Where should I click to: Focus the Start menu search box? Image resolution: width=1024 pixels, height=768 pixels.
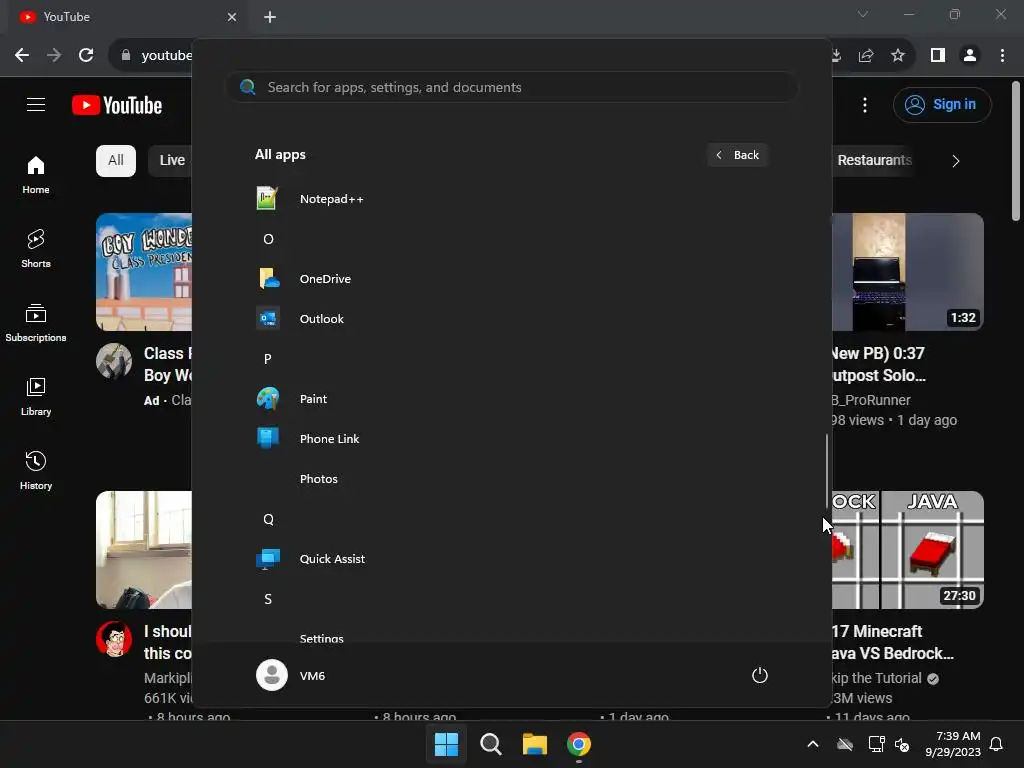tap(511, 87)
